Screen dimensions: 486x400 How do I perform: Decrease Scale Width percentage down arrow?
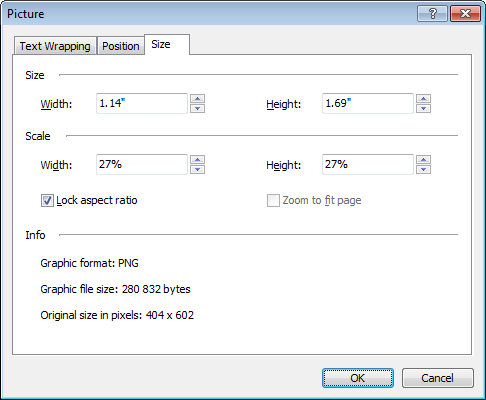coord(197,169)
